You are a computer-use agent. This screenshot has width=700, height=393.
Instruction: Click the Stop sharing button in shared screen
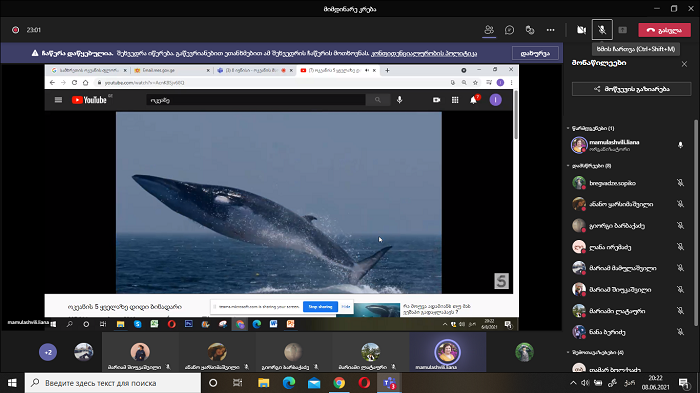[320, 307]
